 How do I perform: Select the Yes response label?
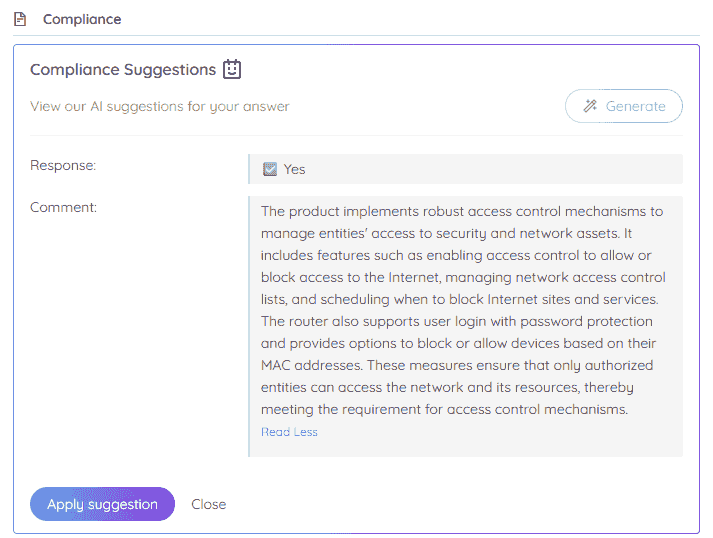[x=294, y=169]
